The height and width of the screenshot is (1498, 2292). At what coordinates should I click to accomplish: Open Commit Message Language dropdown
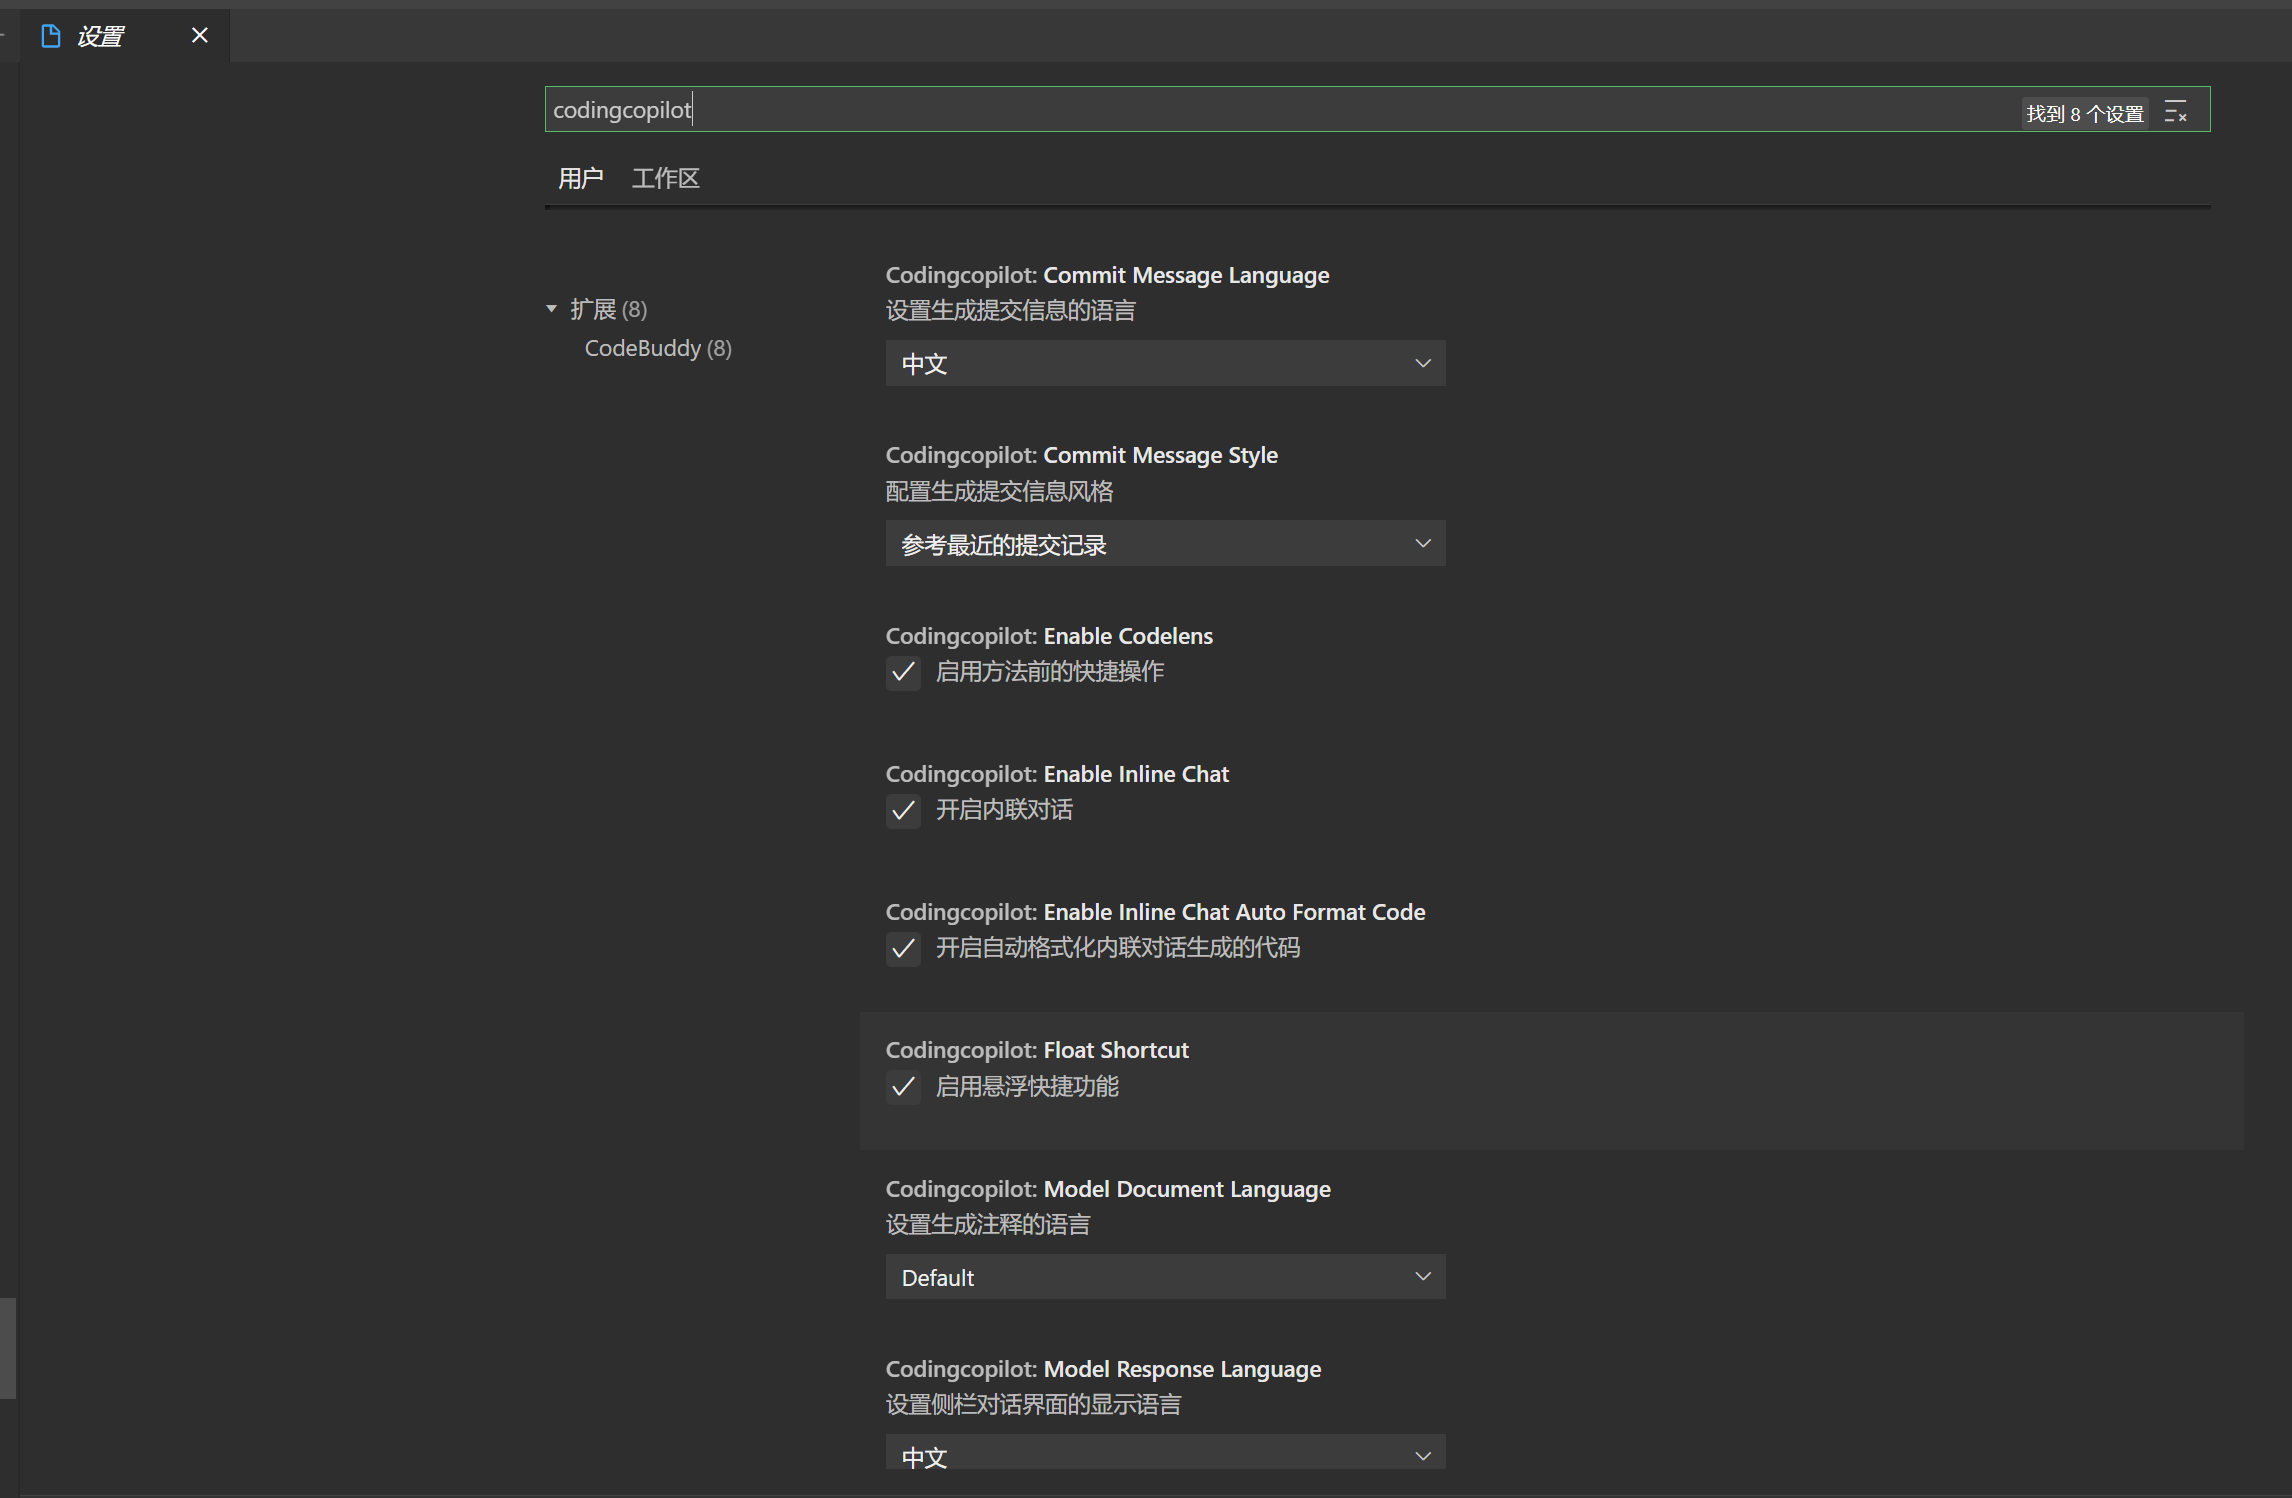click(x=1164, y=363)
